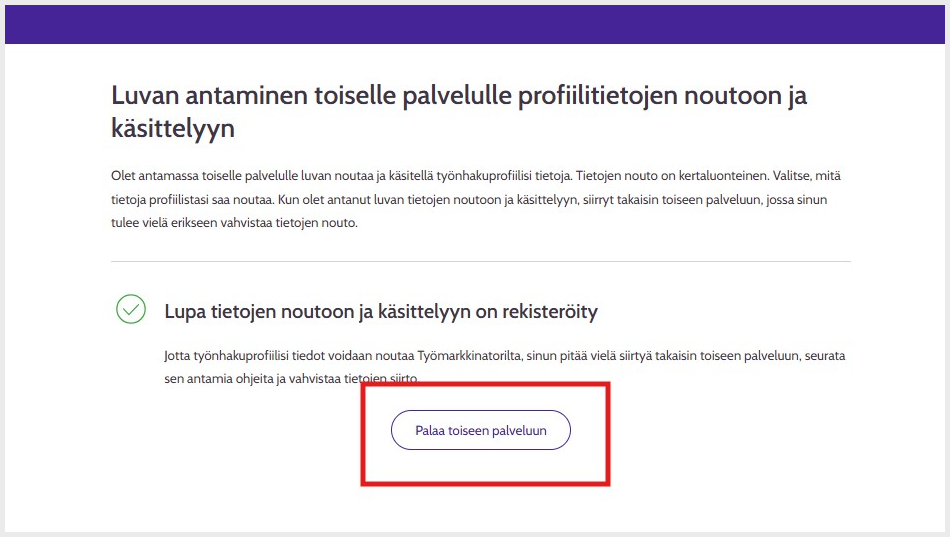Click the purple header bar

point(475,23)
